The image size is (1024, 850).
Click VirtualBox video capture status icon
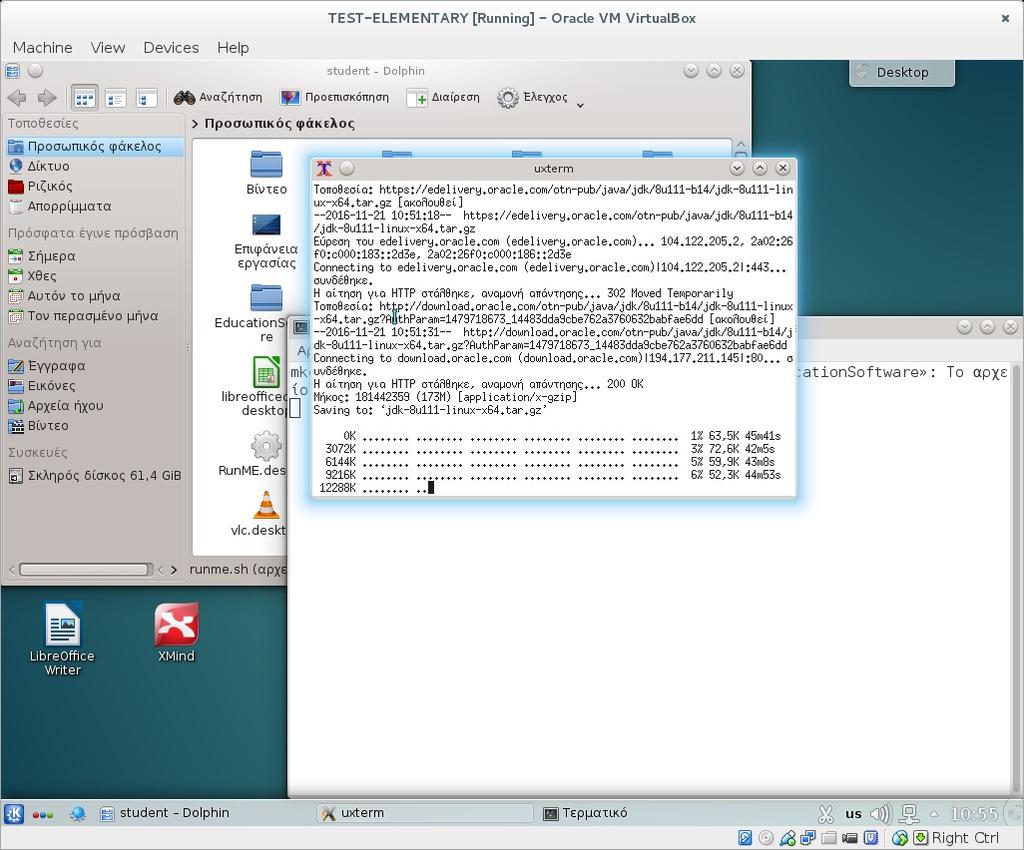pos(850,838)
